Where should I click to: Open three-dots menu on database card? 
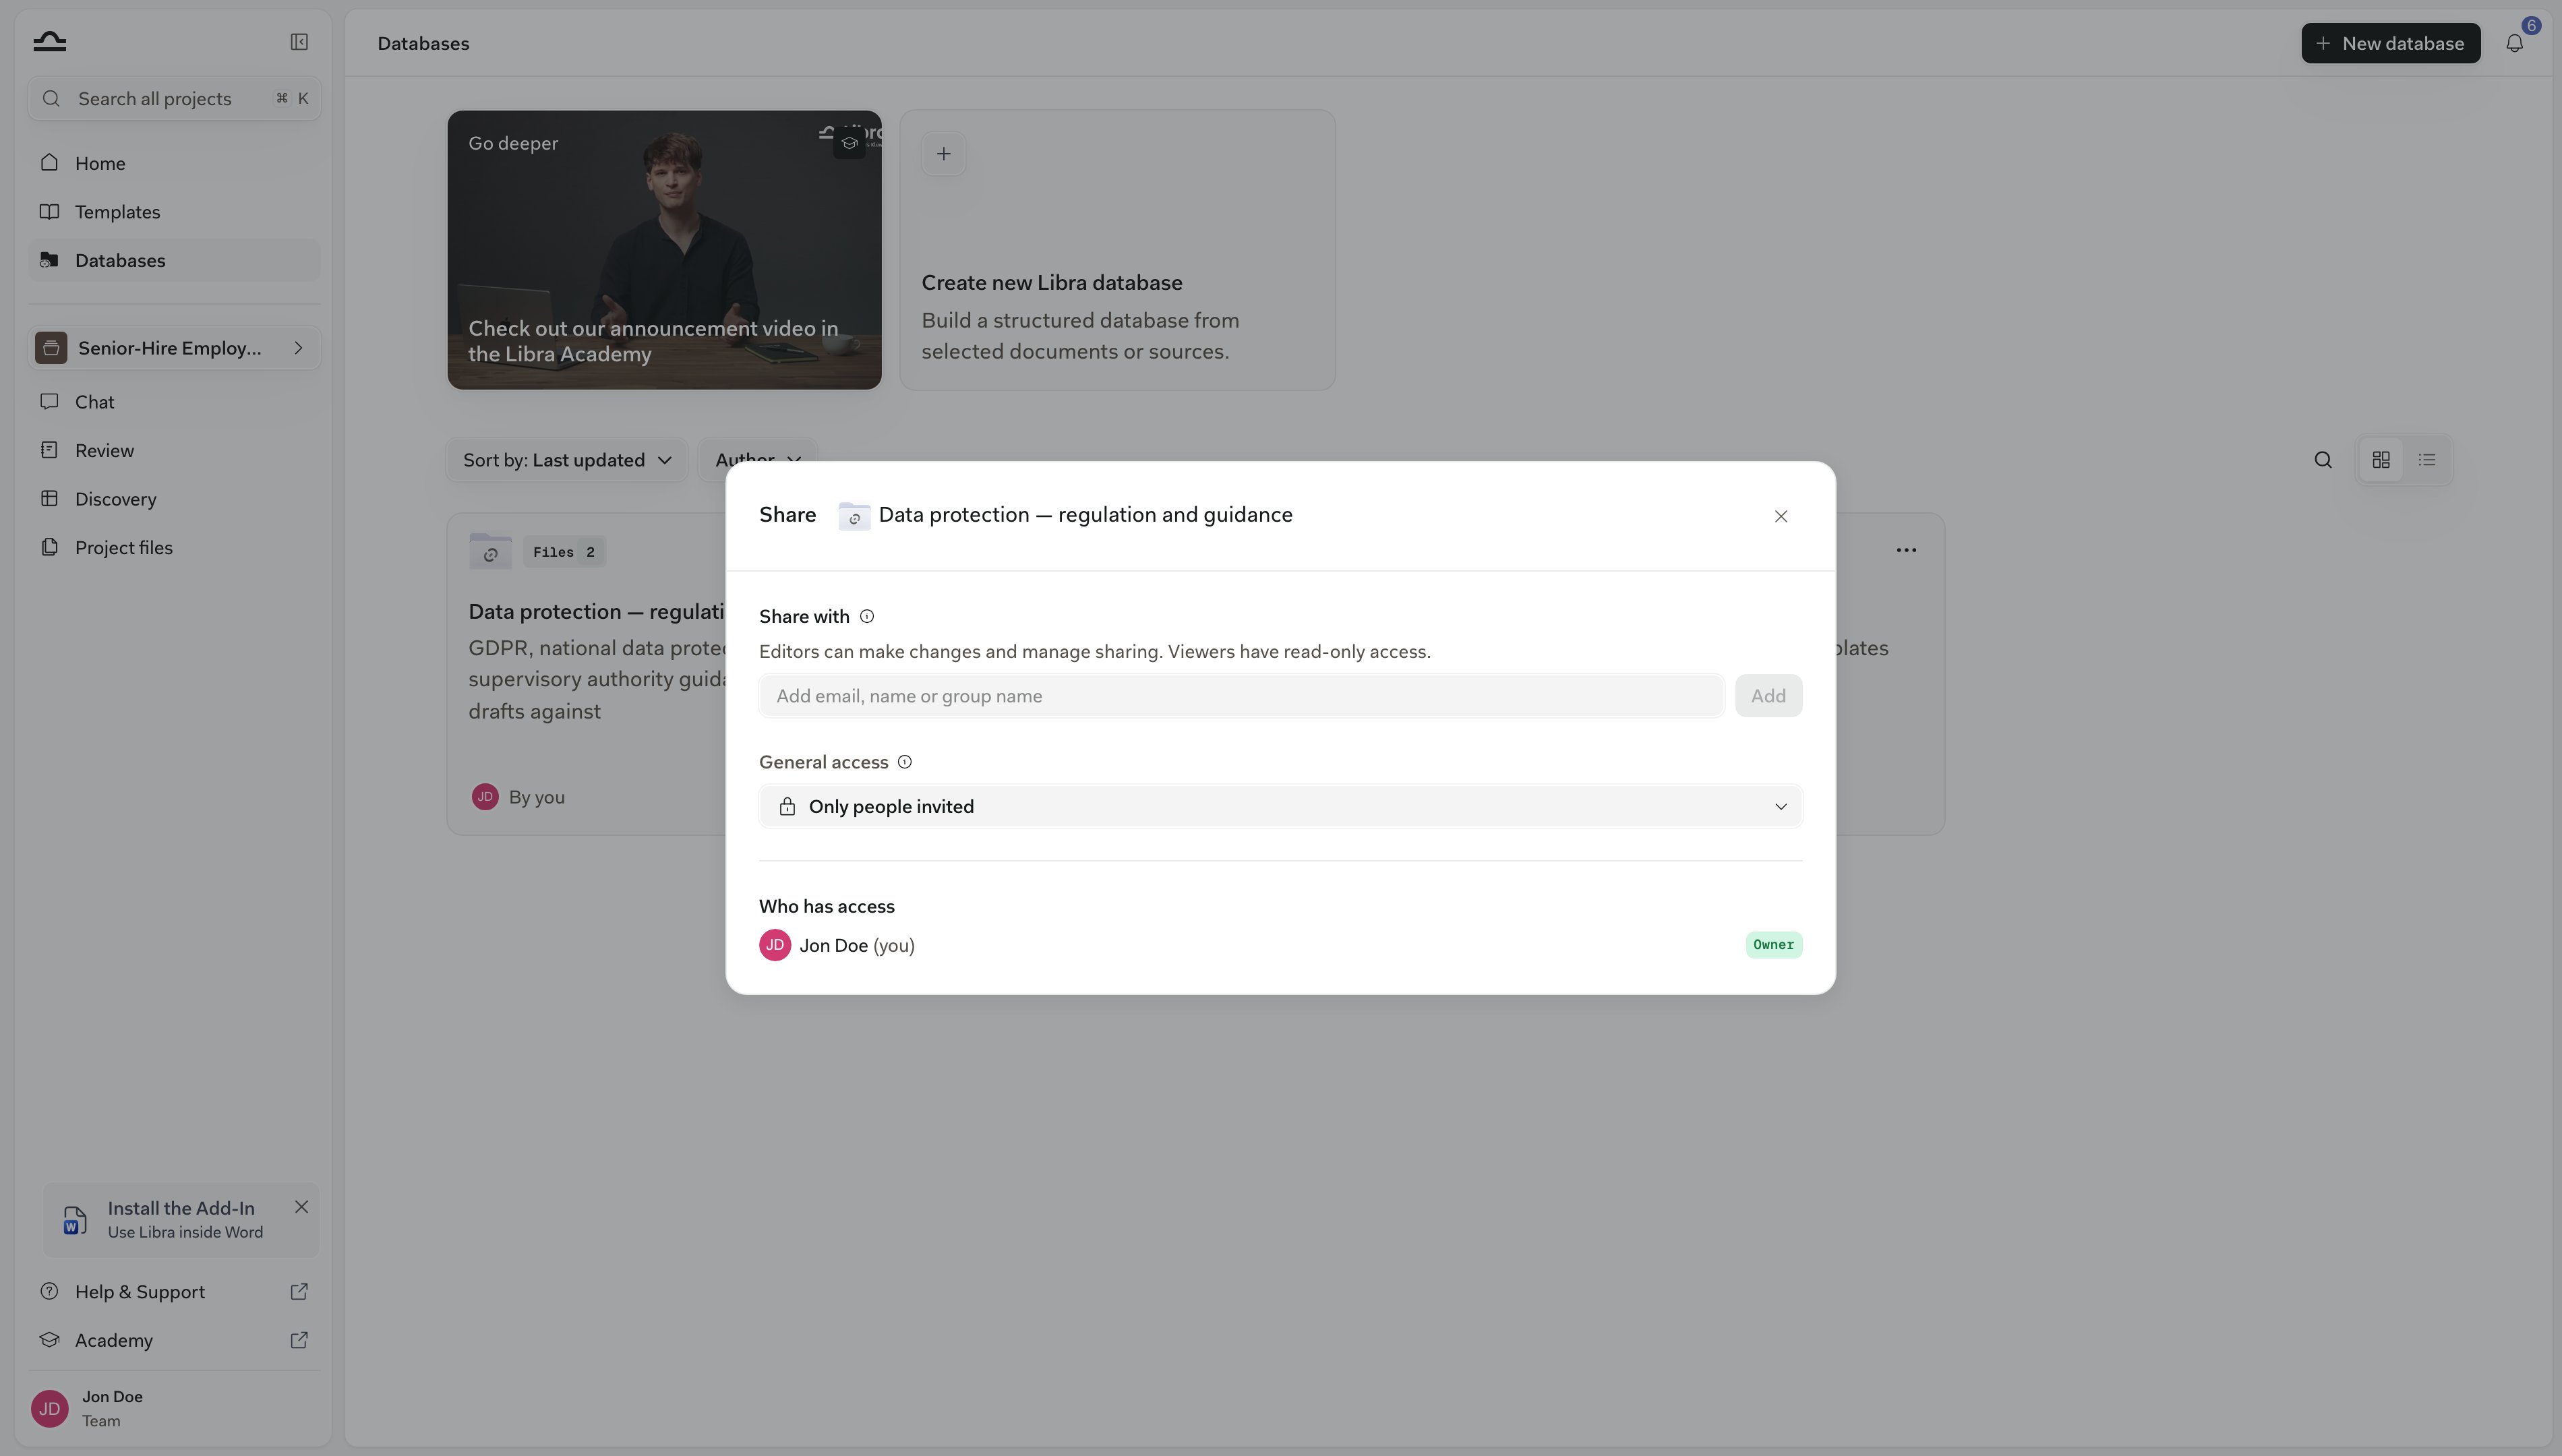click(1906, 550)
